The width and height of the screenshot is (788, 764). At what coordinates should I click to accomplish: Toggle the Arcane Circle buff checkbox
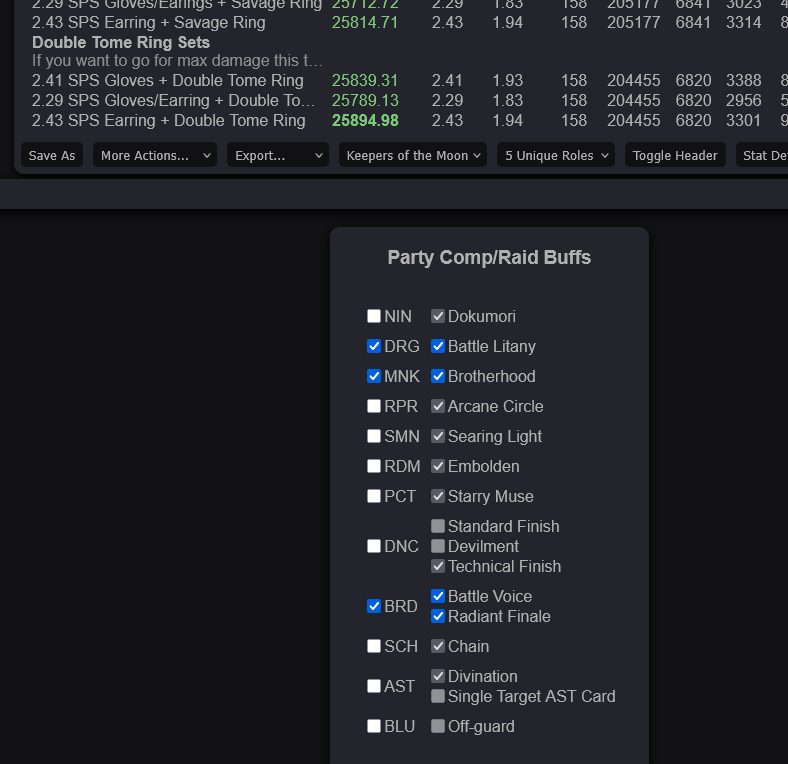[438, 406]
